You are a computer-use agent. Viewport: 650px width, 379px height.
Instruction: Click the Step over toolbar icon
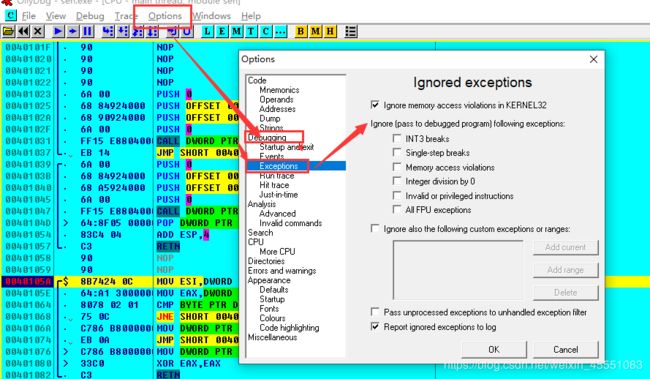[x=123, y=32]
